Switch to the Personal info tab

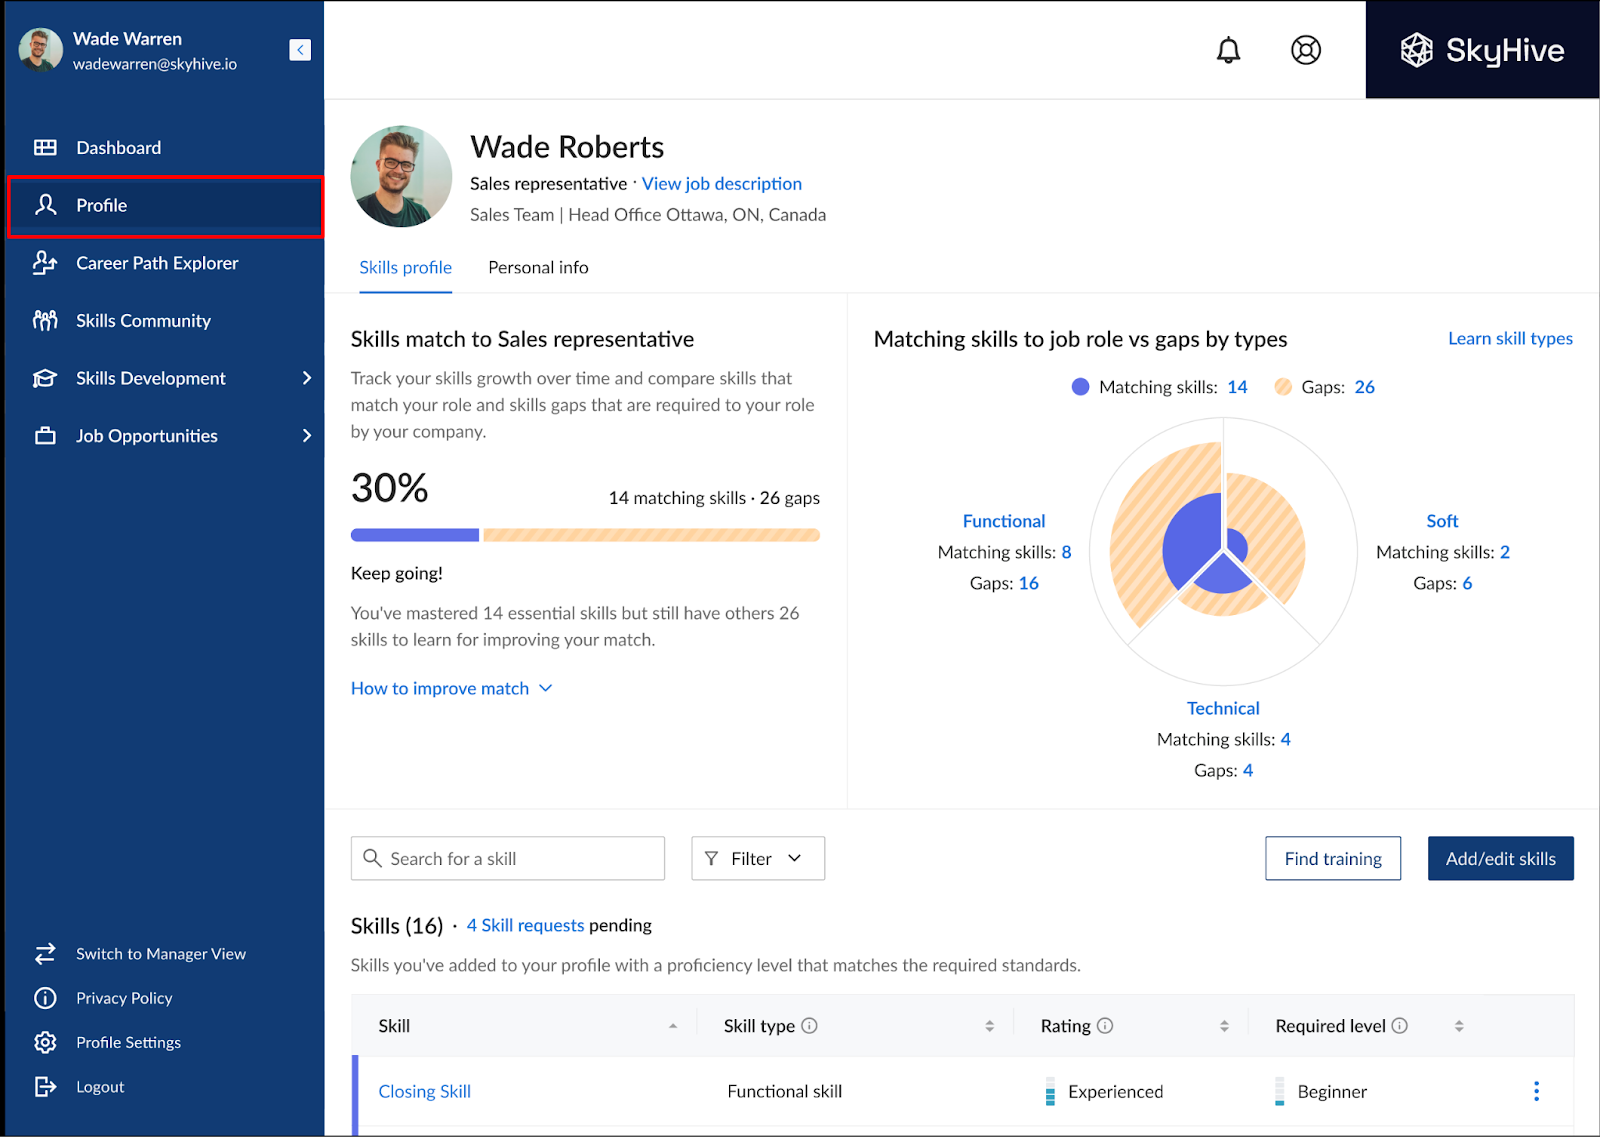[538, 268]
